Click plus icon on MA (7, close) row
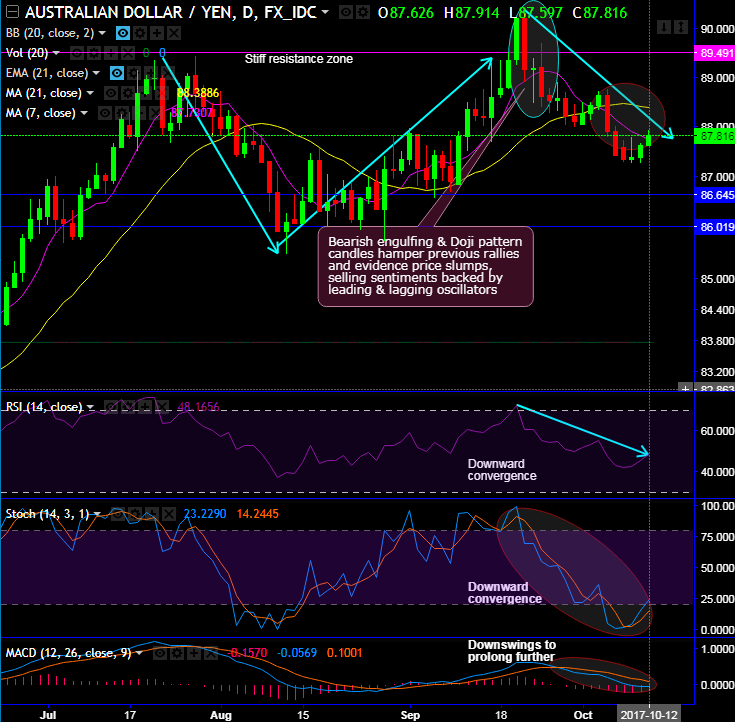This screenshot has height=722, width=735. (138, 113)
